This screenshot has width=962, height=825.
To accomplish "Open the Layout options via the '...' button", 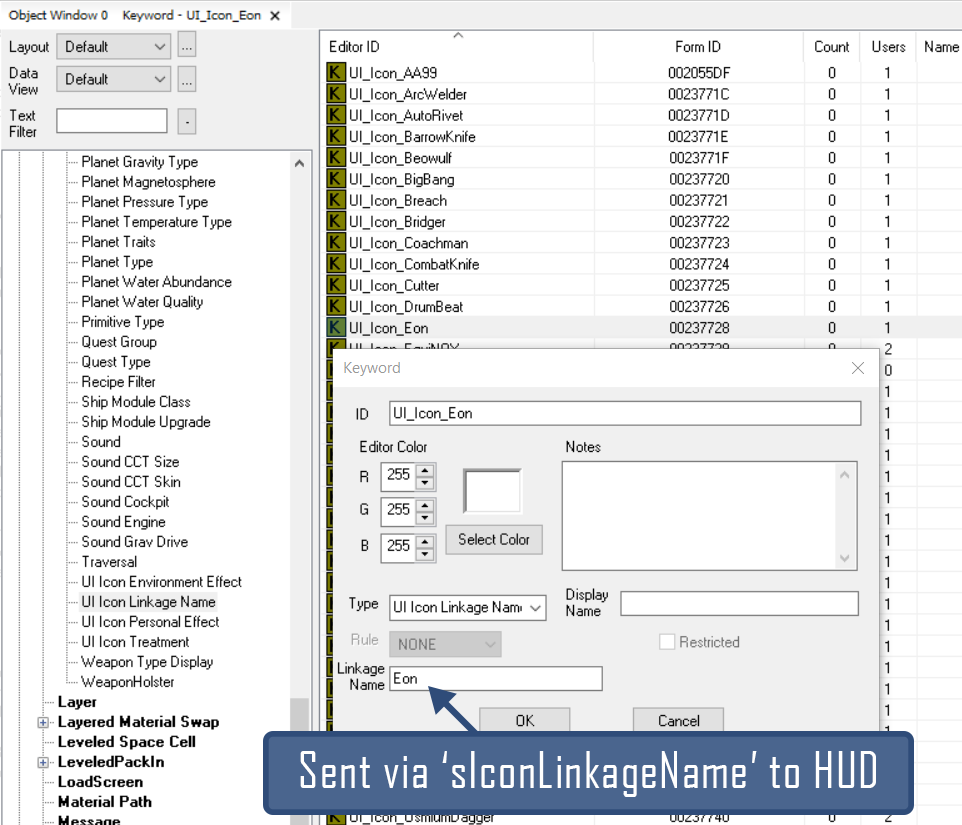I will 186,47.
